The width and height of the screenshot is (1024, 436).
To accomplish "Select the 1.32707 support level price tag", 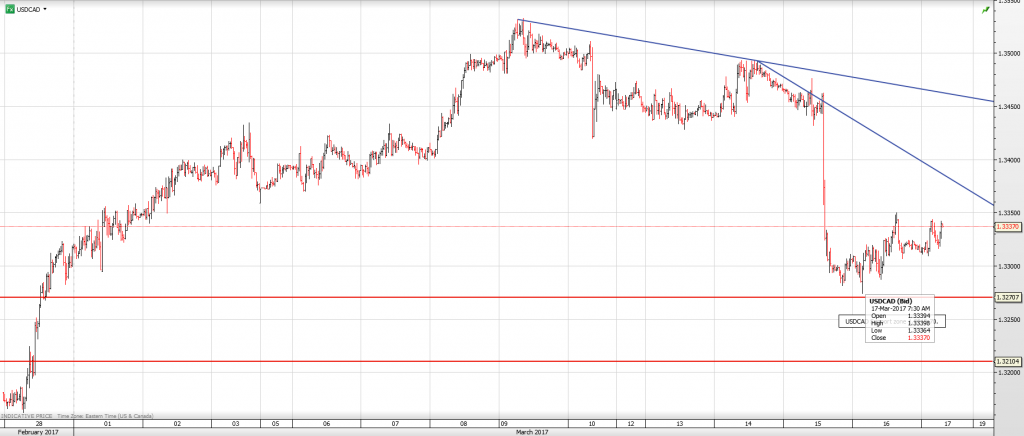I will pos(1008,297).
